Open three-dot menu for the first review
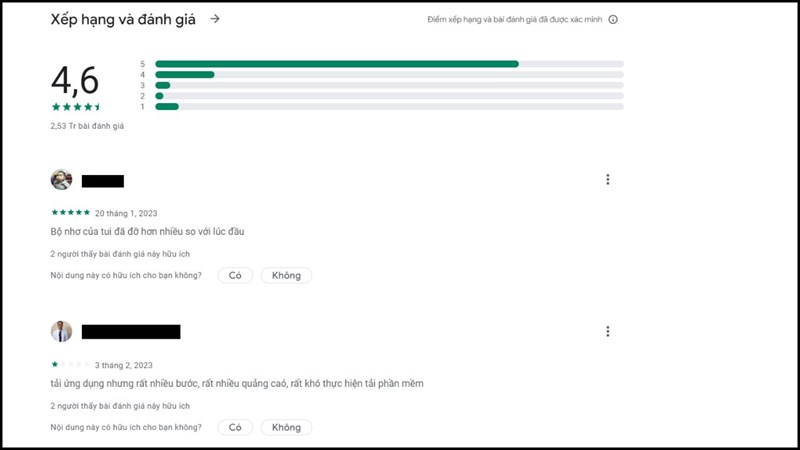This screenshot has width=800, height=450. pos(607,180)
